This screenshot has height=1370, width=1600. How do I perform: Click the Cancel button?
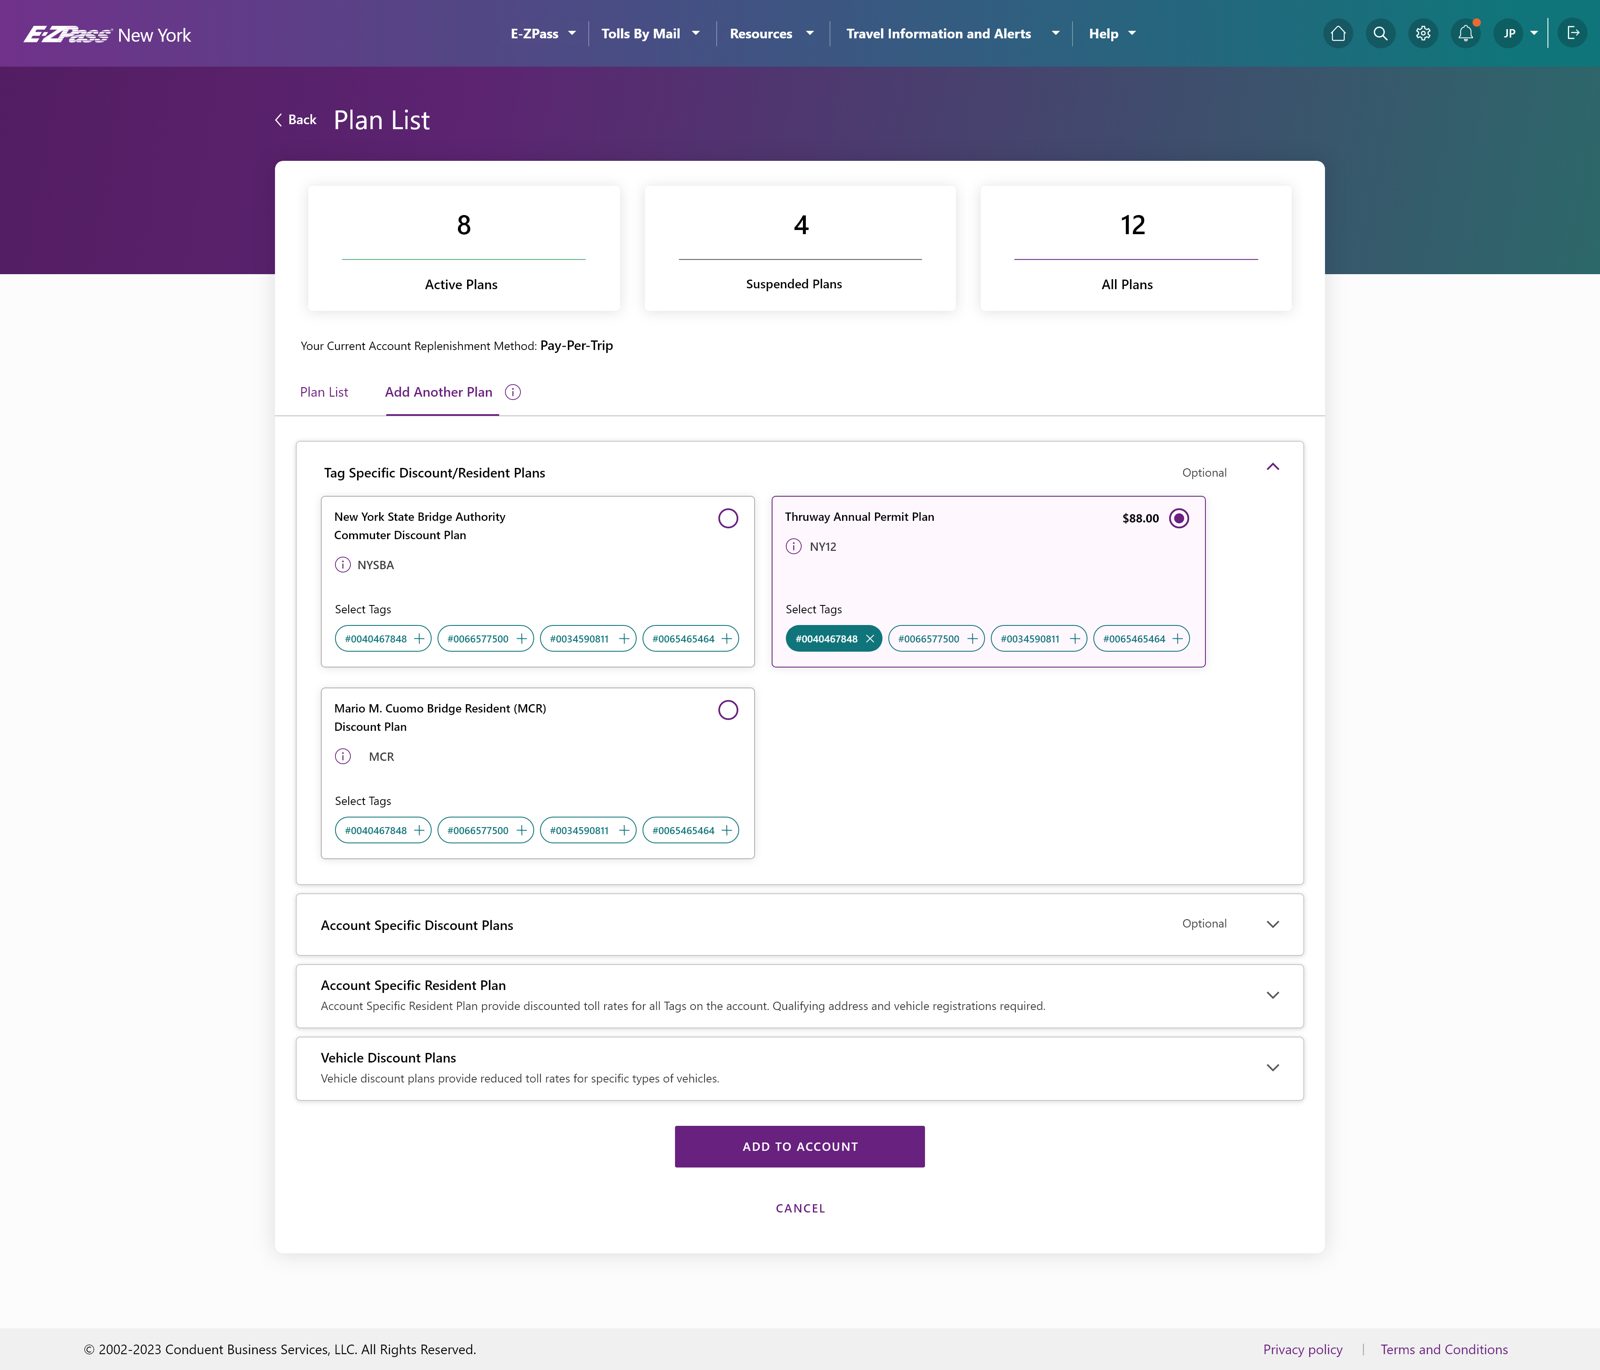point(801,1208)
